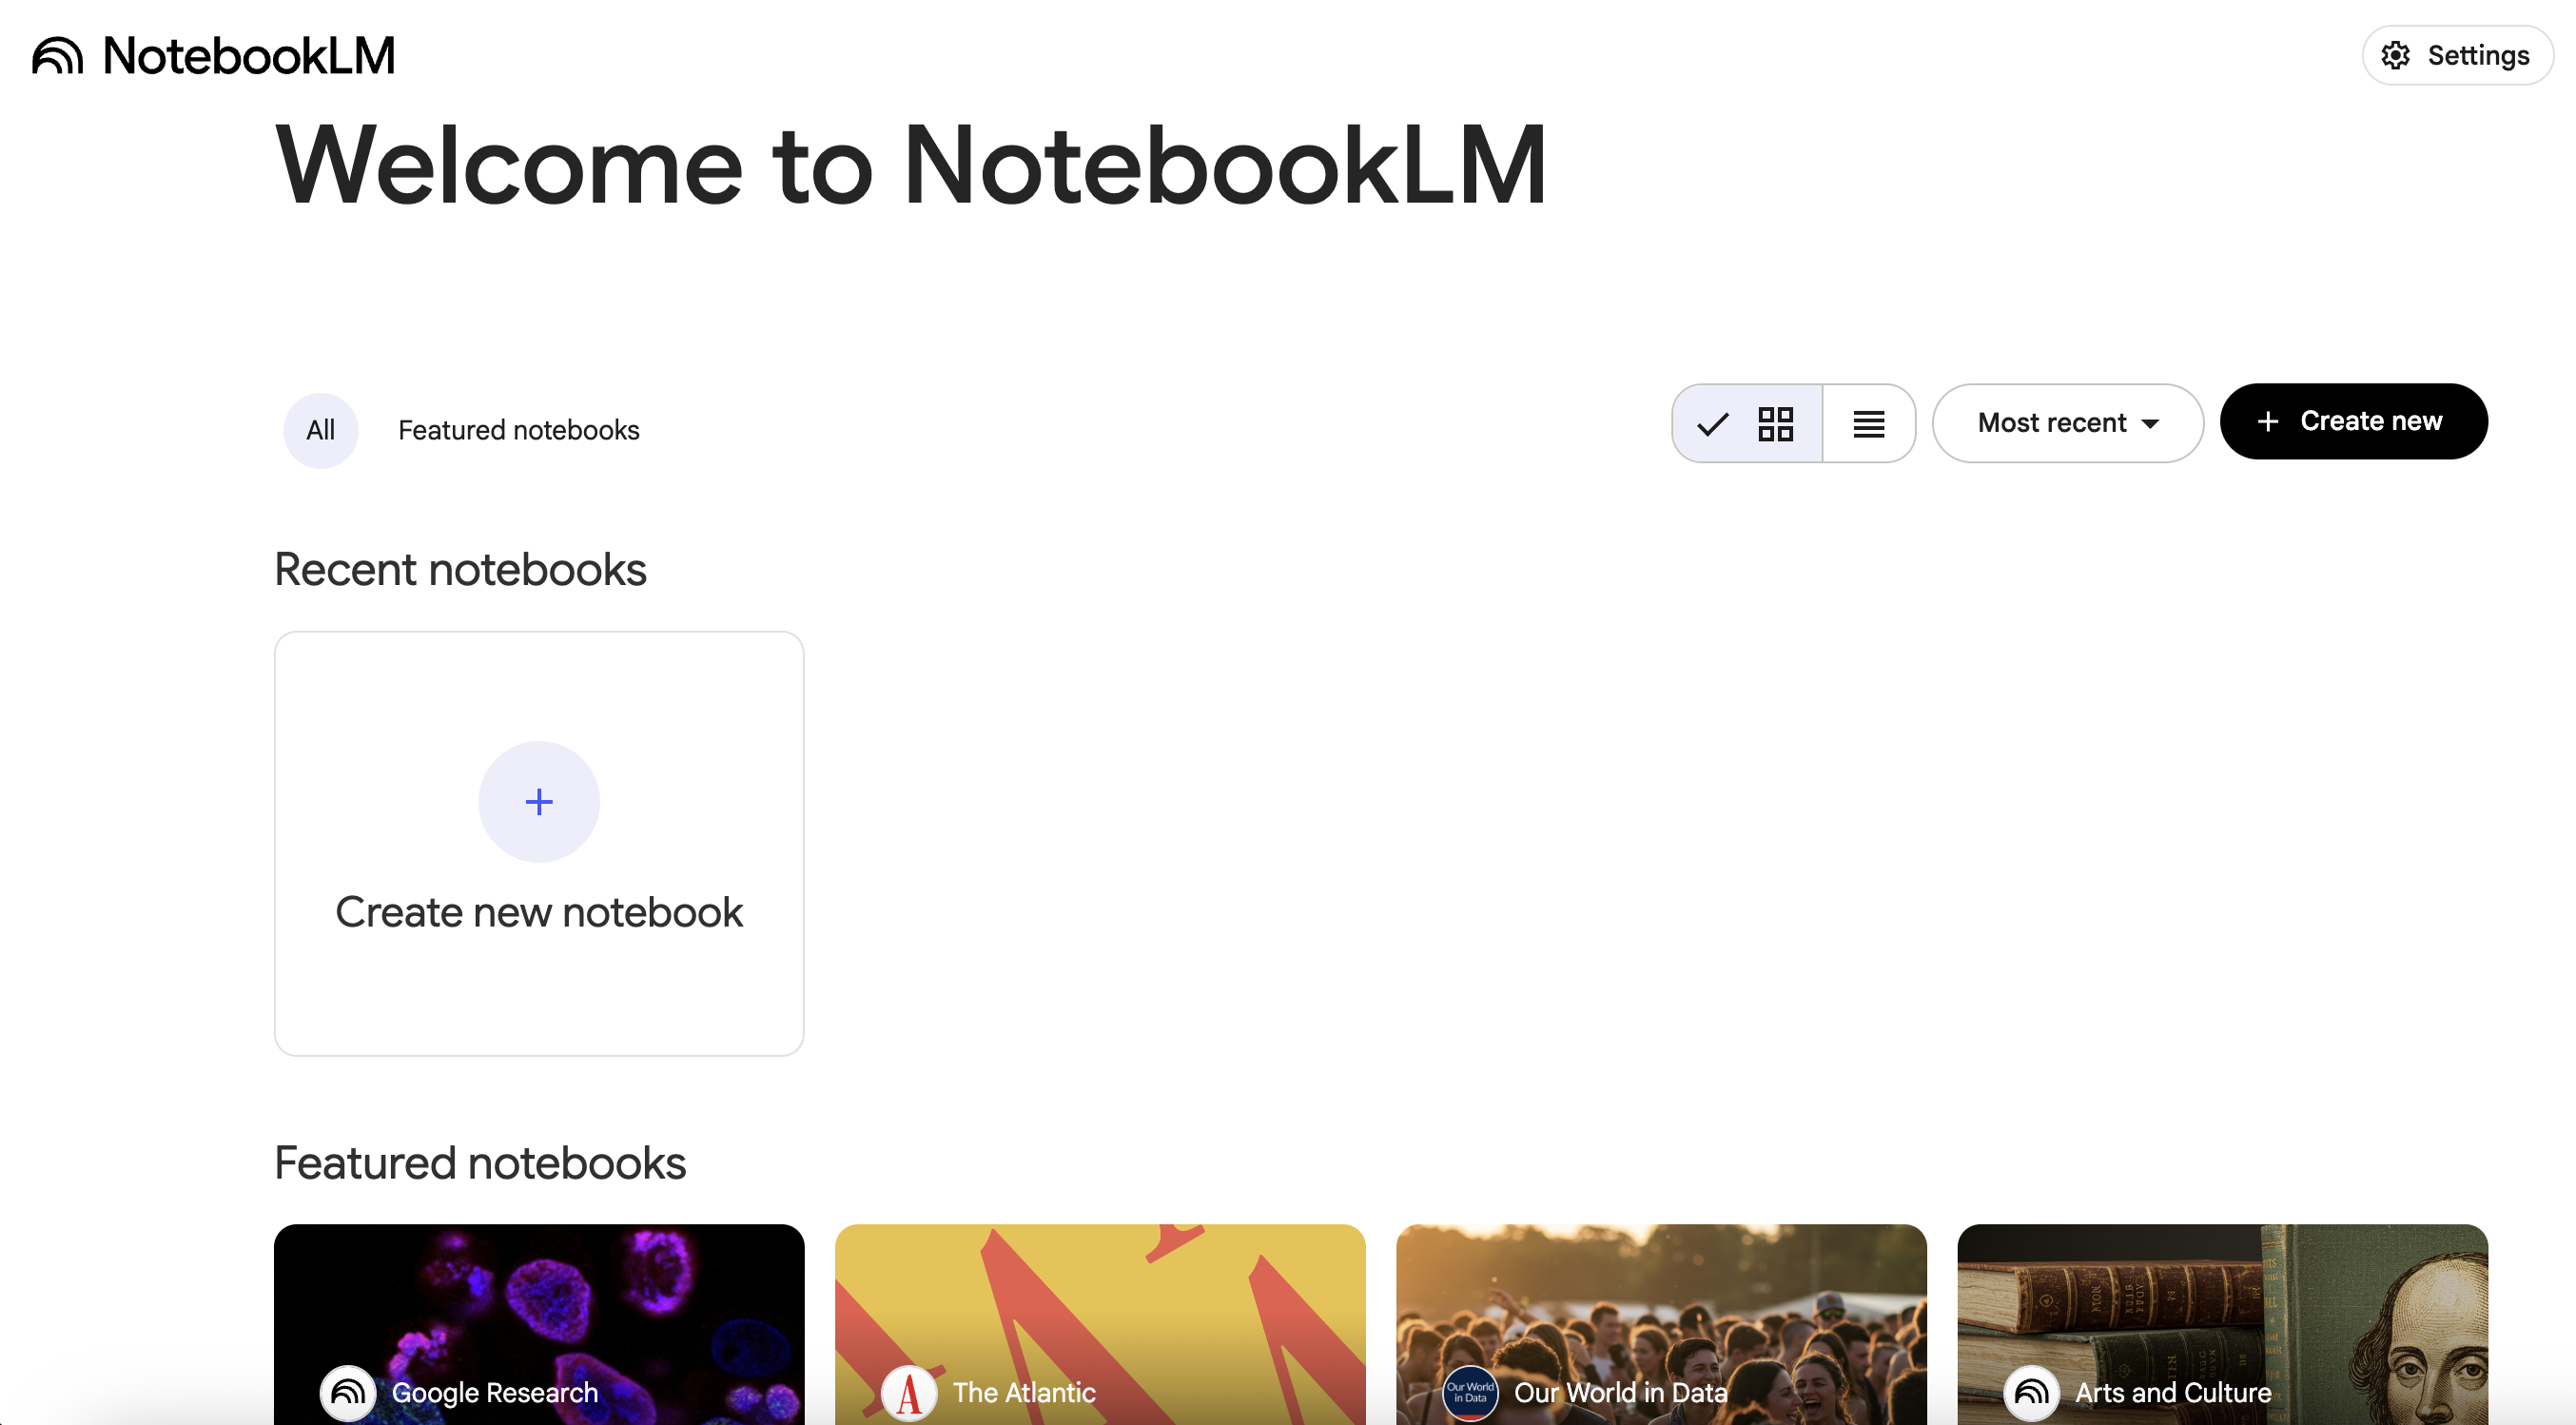The image size is (2576, 1425).
Task: Select the All notebooks tab
Action: coord(320,429)
